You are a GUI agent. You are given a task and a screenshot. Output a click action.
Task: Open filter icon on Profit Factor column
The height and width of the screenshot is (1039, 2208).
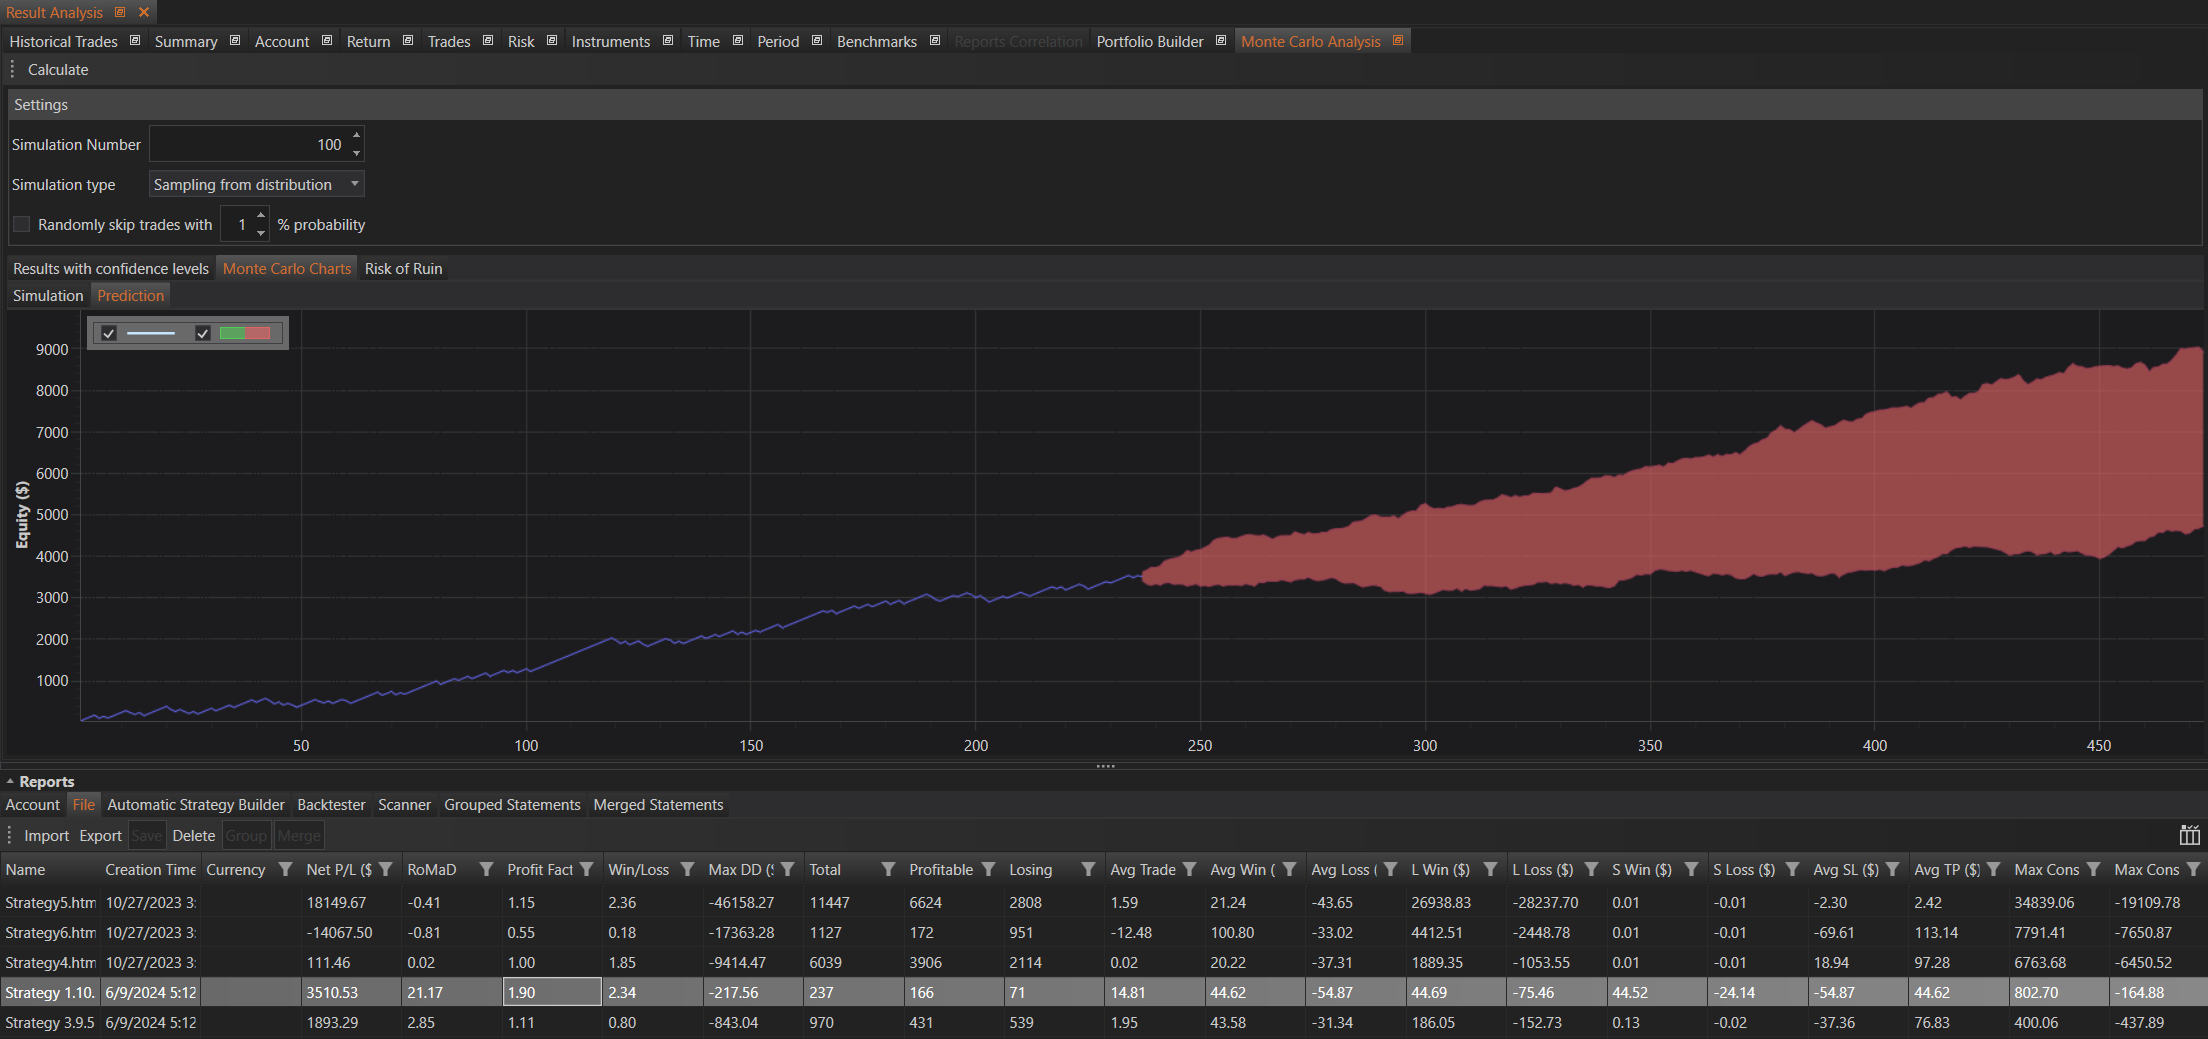(x=587, y=869)
